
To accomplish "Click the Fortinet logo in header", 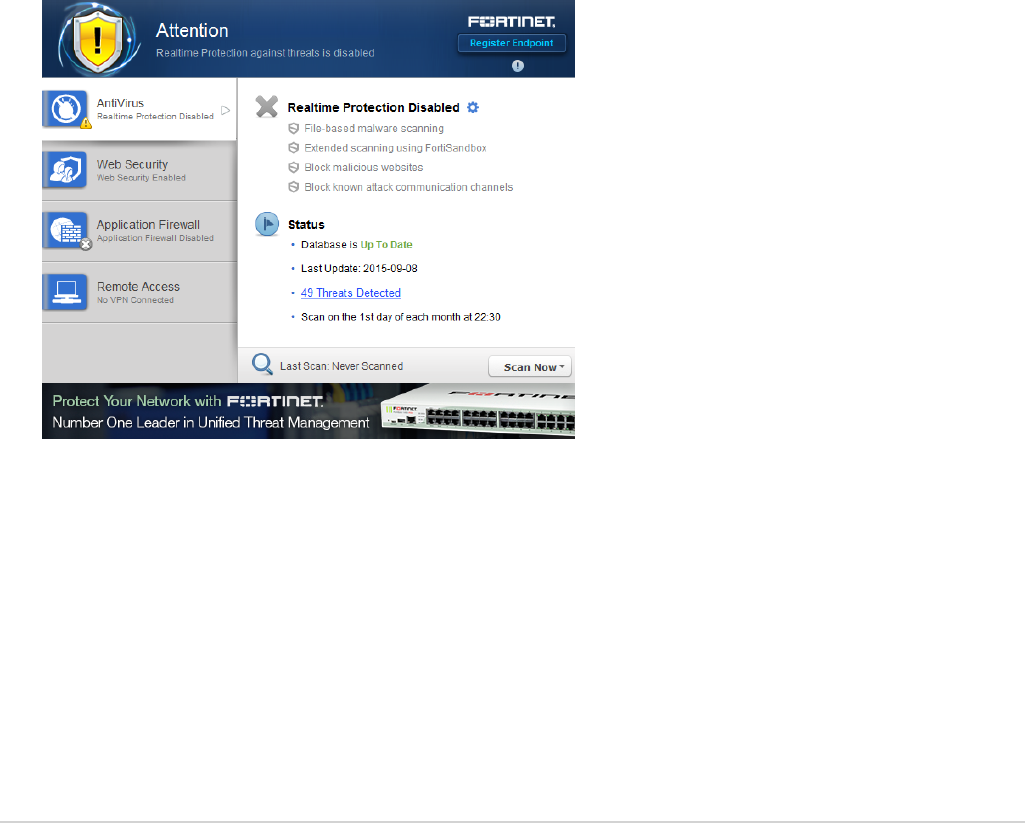I will [512, 22].
